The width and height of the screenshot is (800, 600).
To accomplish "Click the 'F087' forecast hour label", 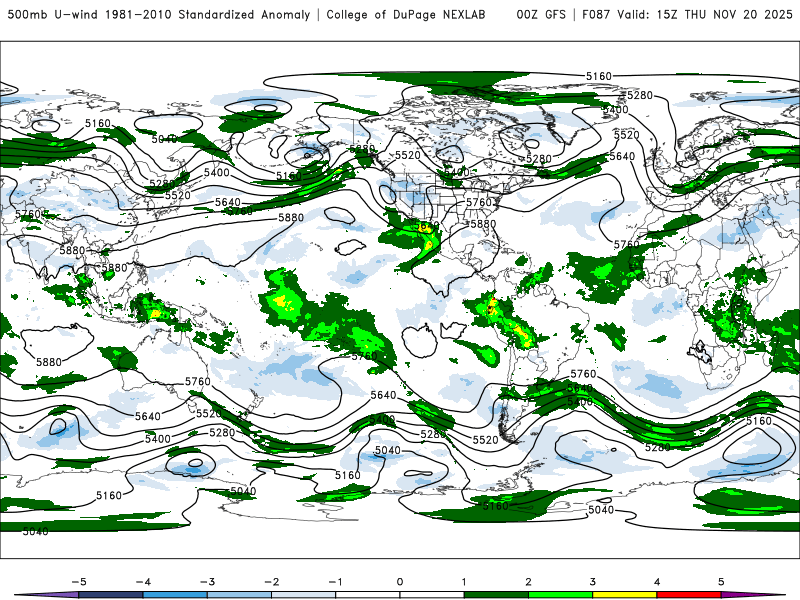I will pyautogui.click(x=597, y=14).
